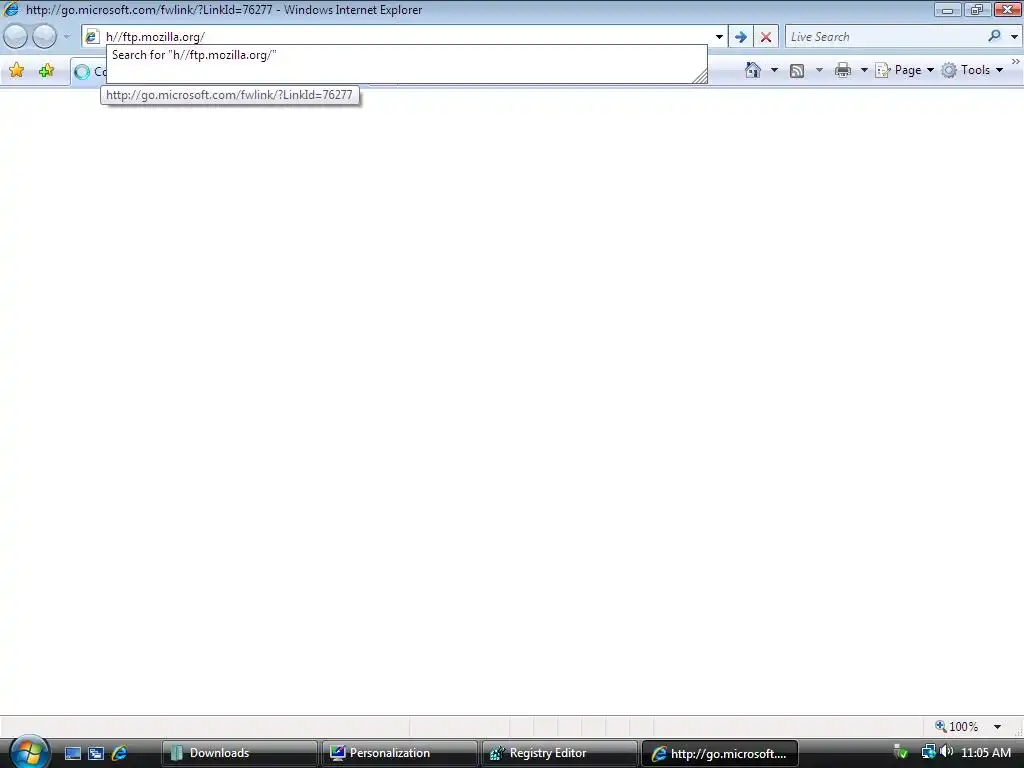Launch Internet Explorer from quick launch
Screen dimensions: 1024x768
click(119, 753)
